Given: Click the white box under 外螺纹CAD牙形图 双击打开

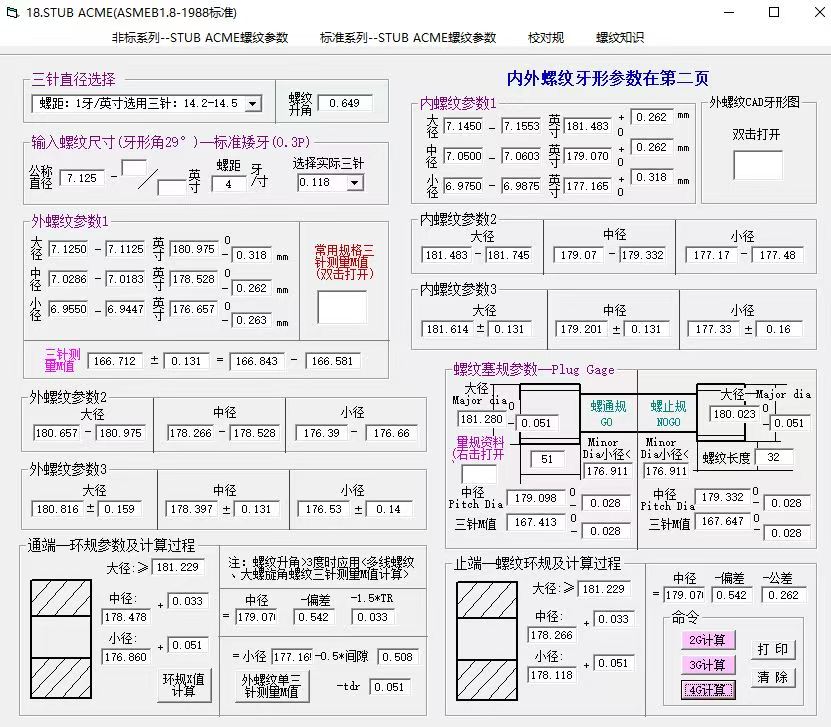Looking at the screenshot, I should click(758, 165).
